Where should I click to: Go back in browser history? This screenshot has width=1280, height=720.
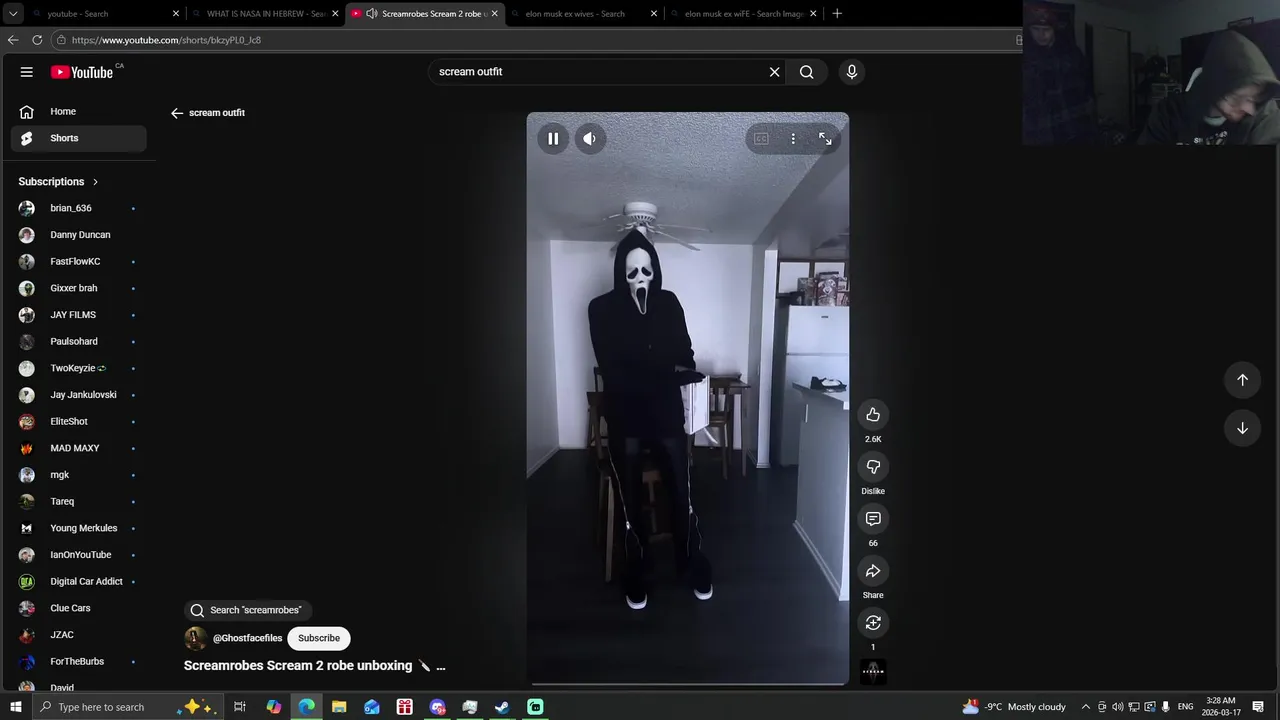pos(13,40)
